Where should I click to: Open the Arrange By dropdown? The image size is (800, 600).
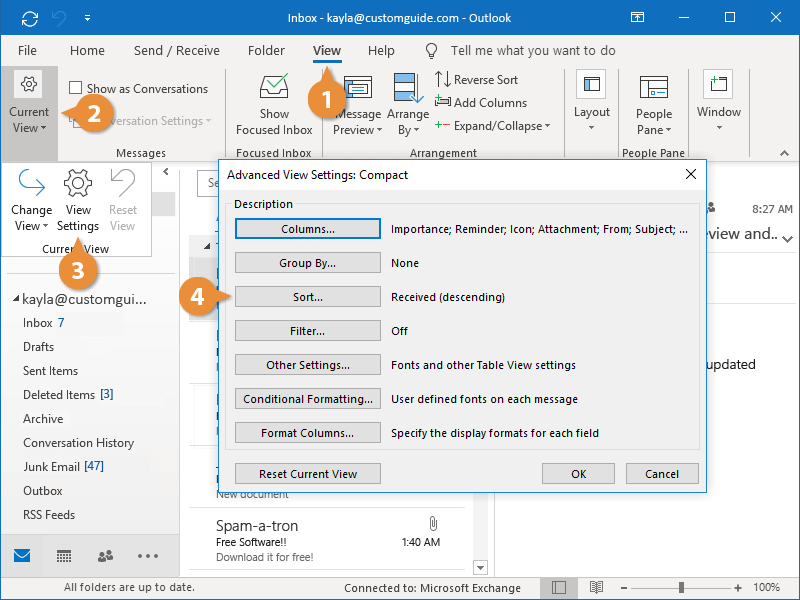click(408, 105)
